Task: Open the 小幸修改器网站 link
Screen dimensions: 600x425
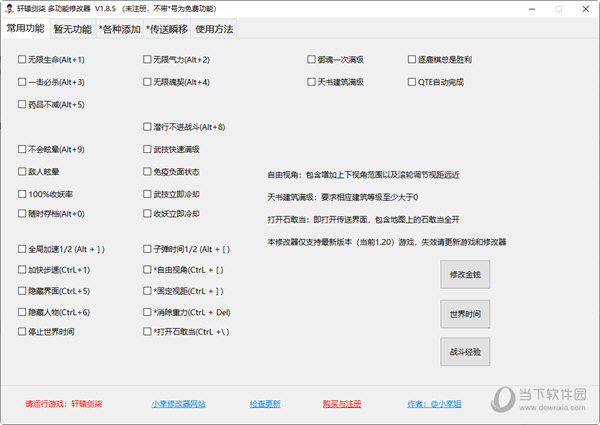Action: pos(178,404)
